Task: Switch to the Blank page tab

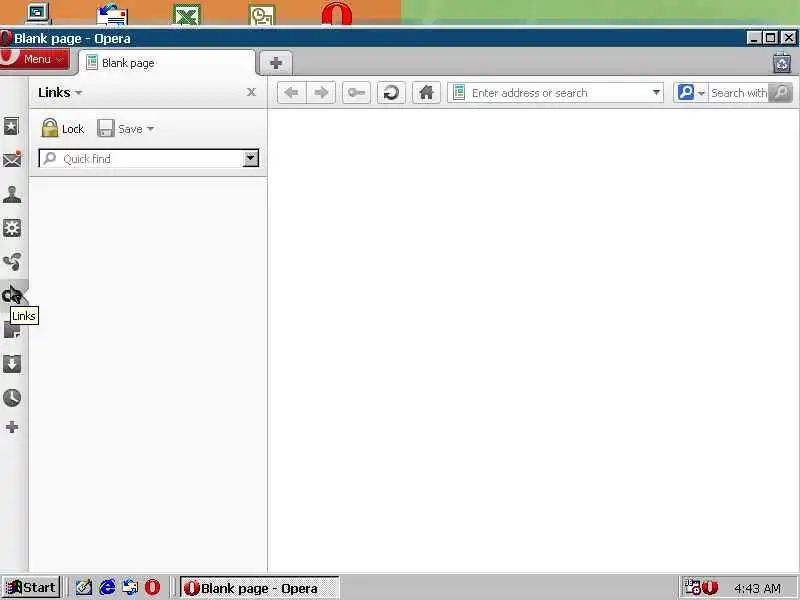Action: point(167,63)
